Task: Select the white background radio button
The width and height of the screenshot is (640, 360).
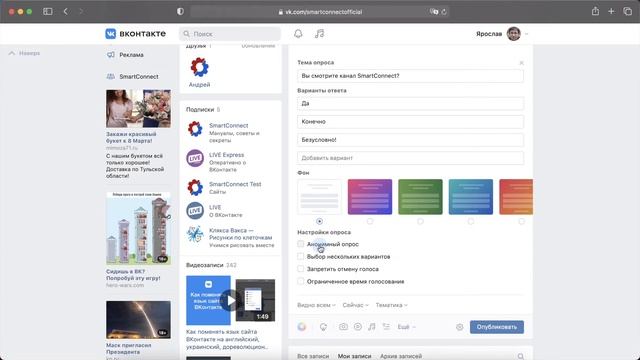Action: (x=320, y=221)
